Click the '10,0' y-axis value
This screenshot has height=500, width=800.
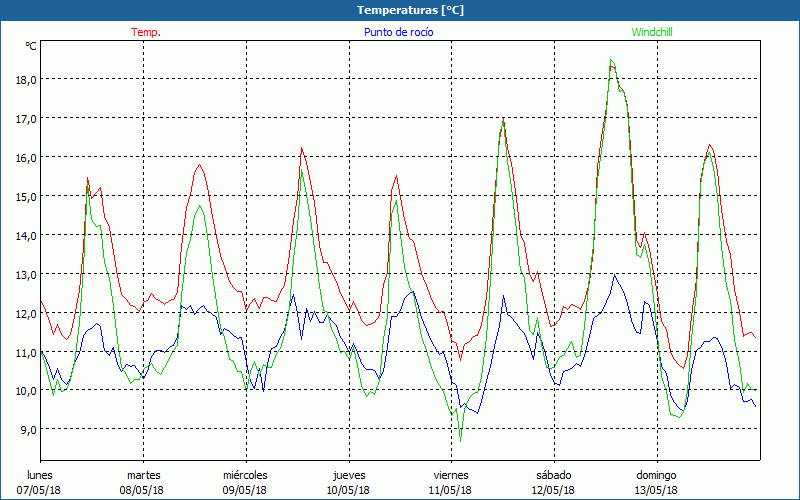coord(27,391)
